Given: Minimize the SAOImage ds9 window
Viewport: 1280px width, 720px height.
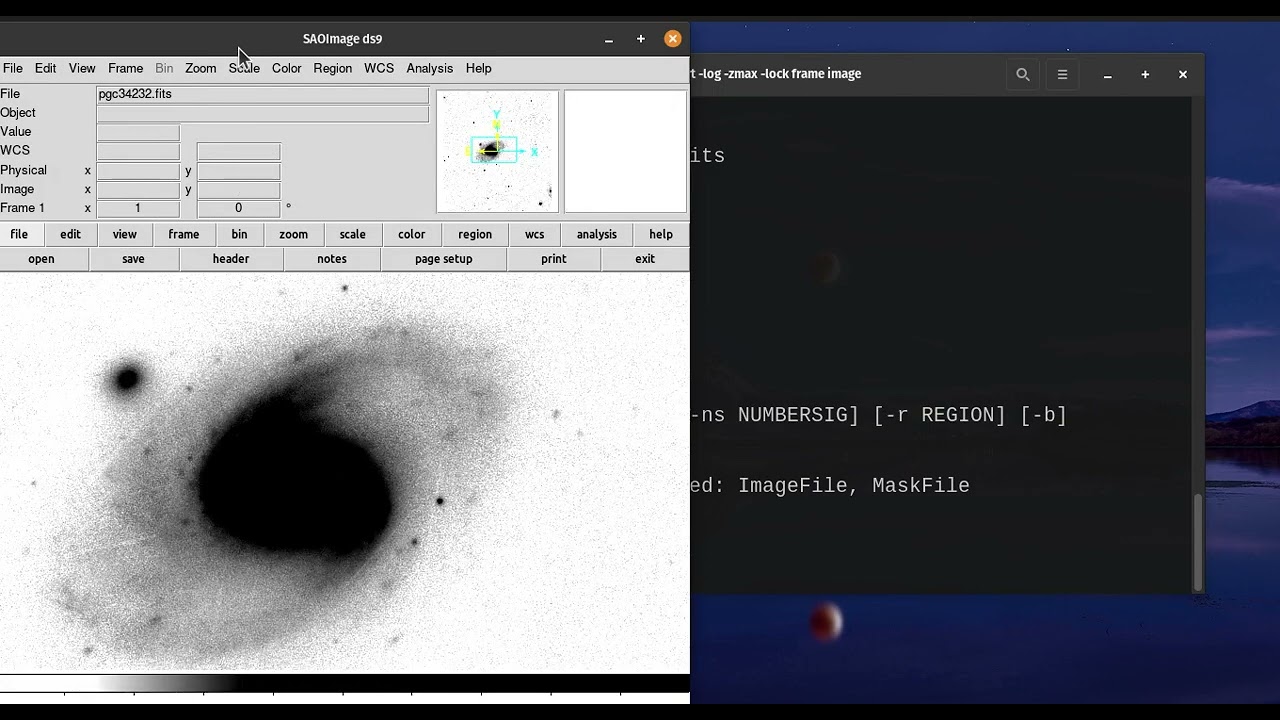Looking at the screenshot, I should pos(608,39).
